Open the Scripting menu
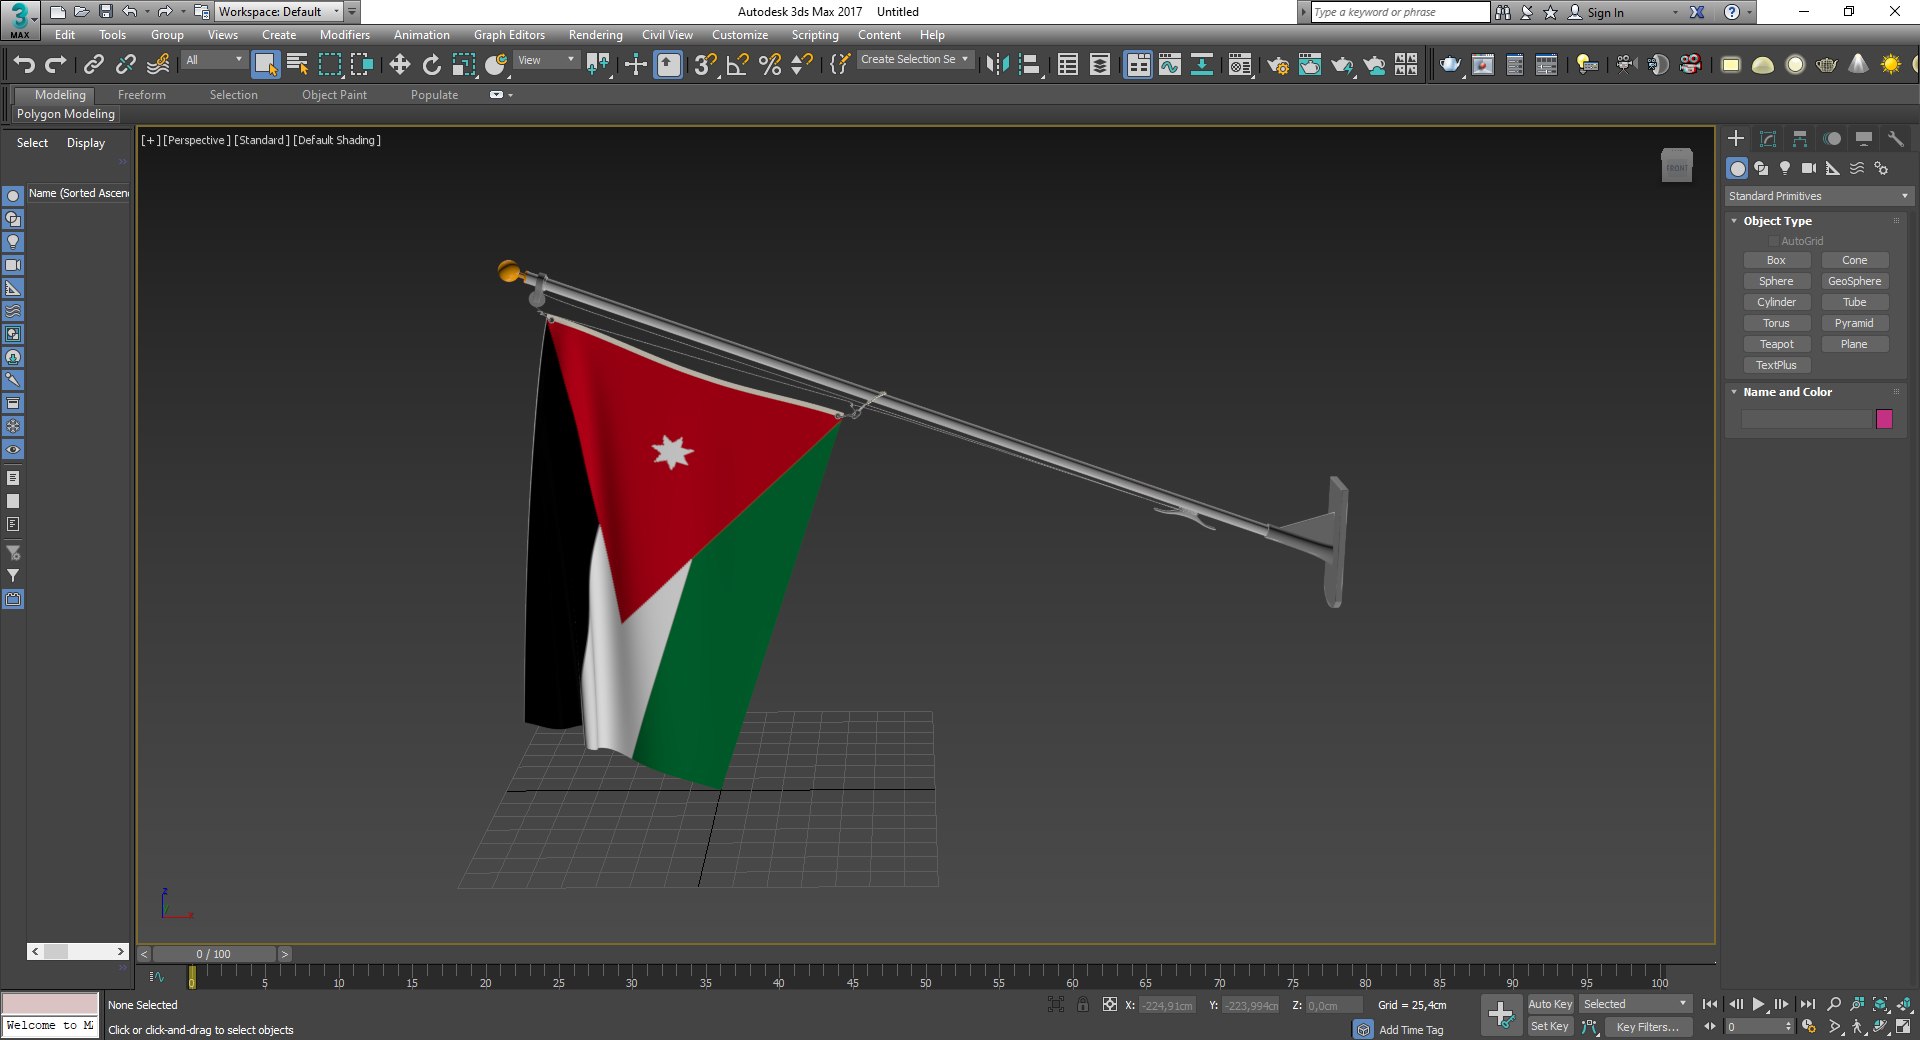 click(815, 35)
